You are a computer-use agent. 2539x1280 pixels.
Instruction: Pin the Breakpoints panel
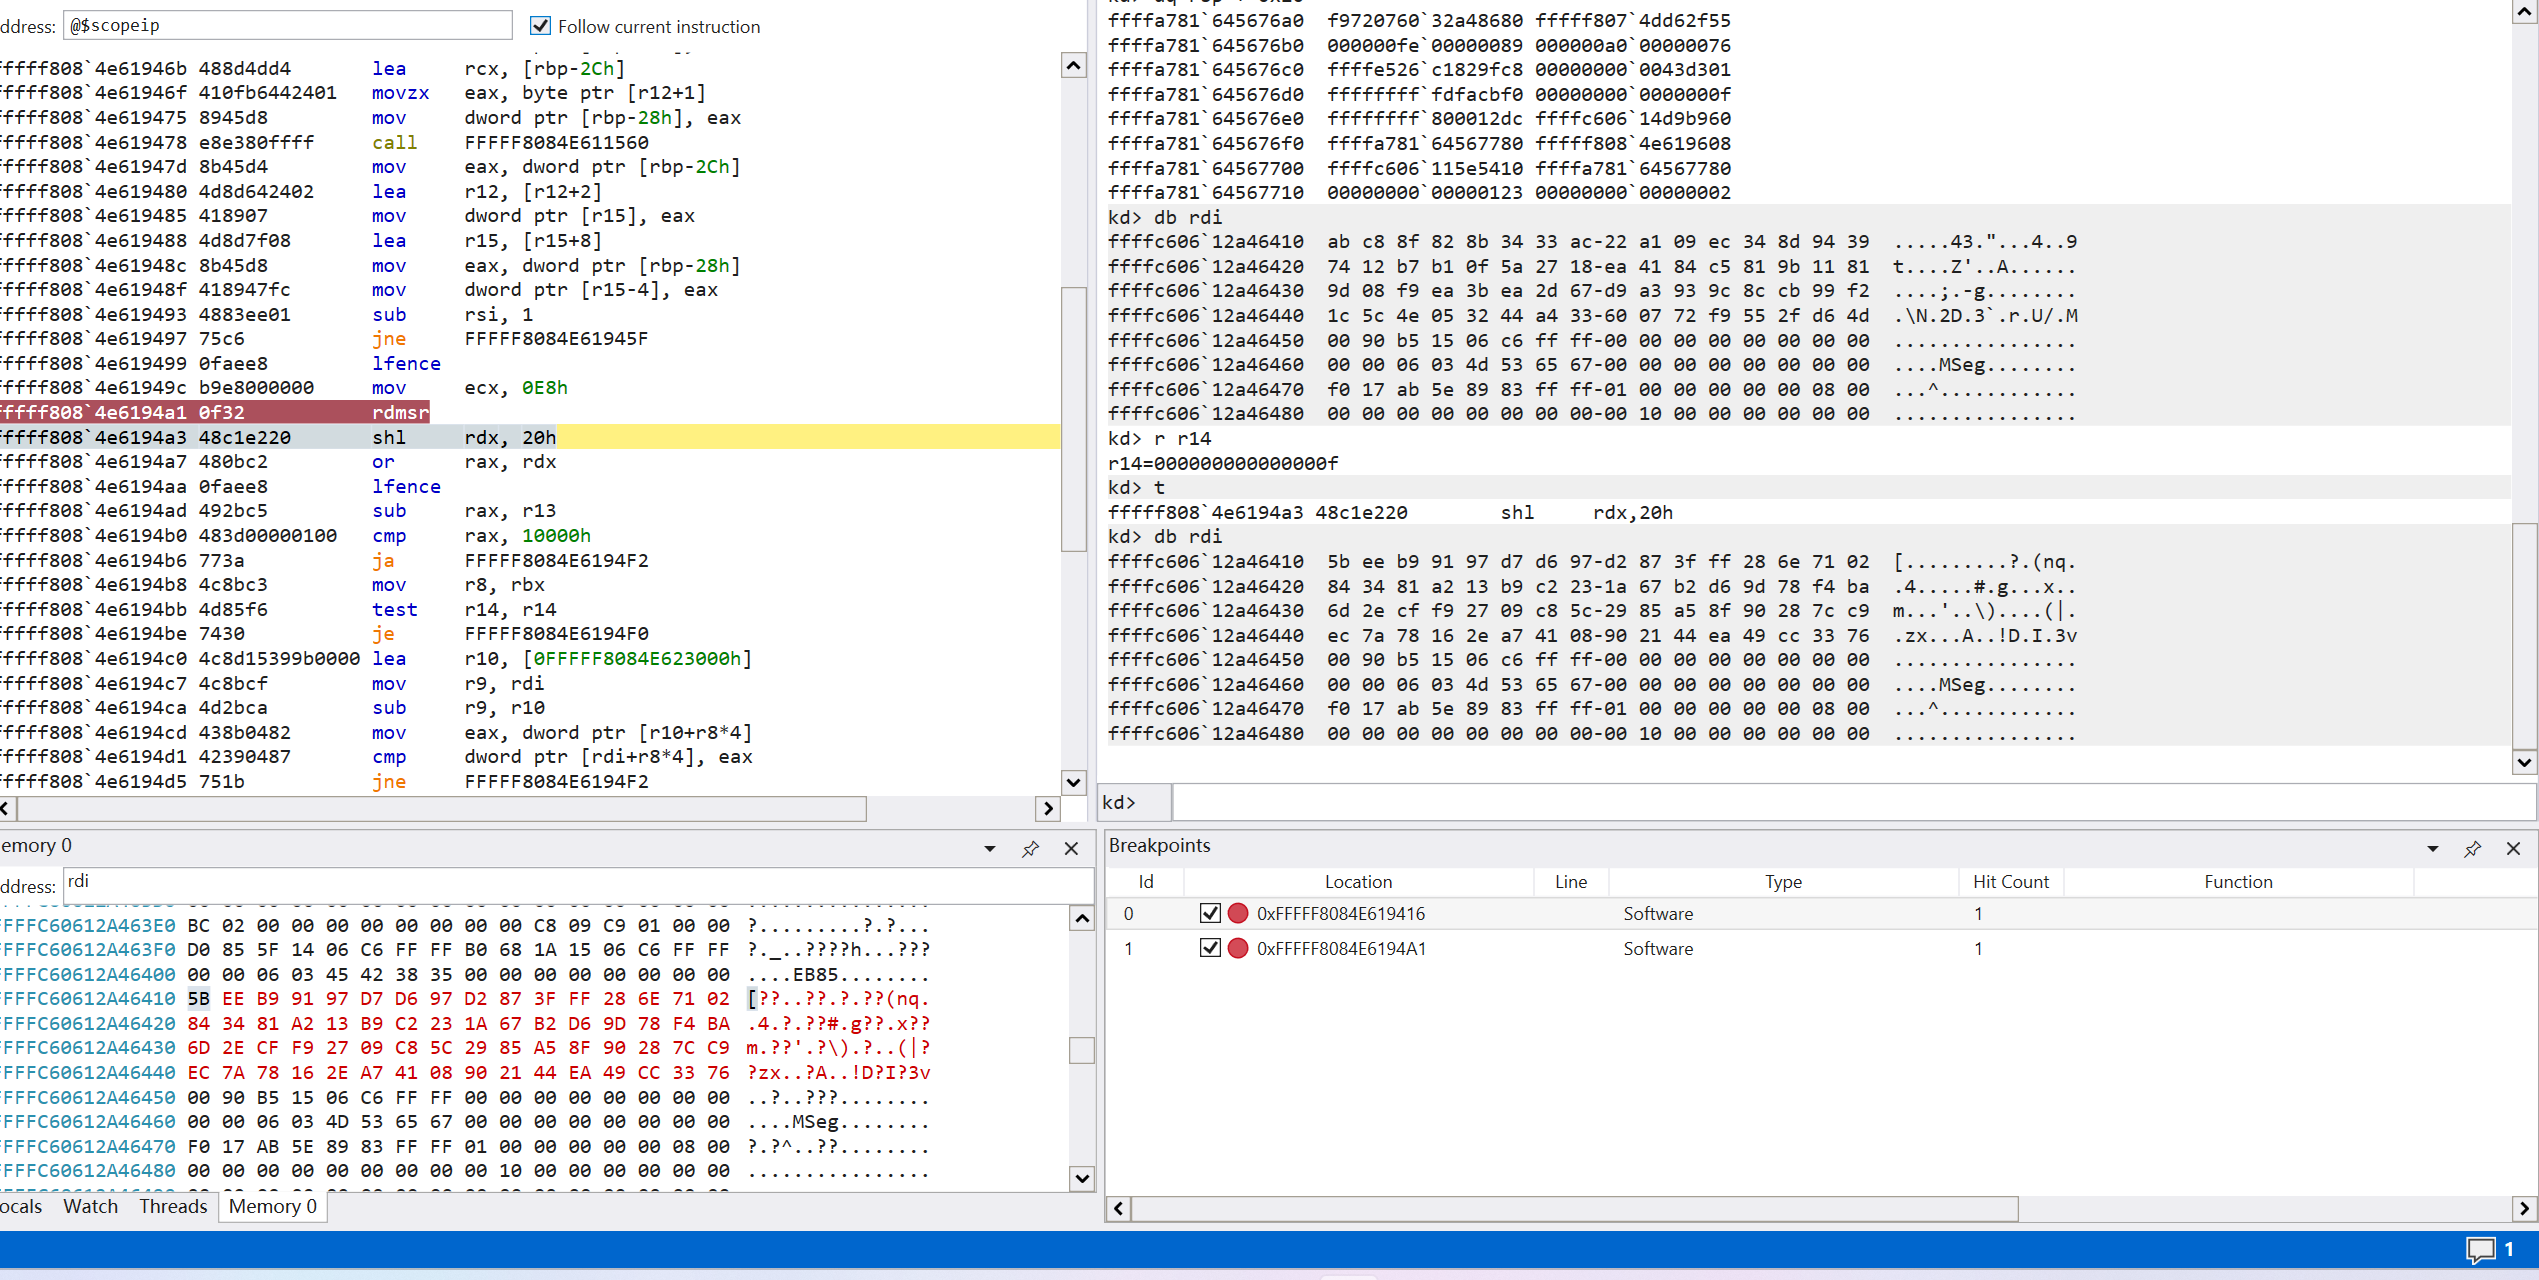(x=2472, y=849)
